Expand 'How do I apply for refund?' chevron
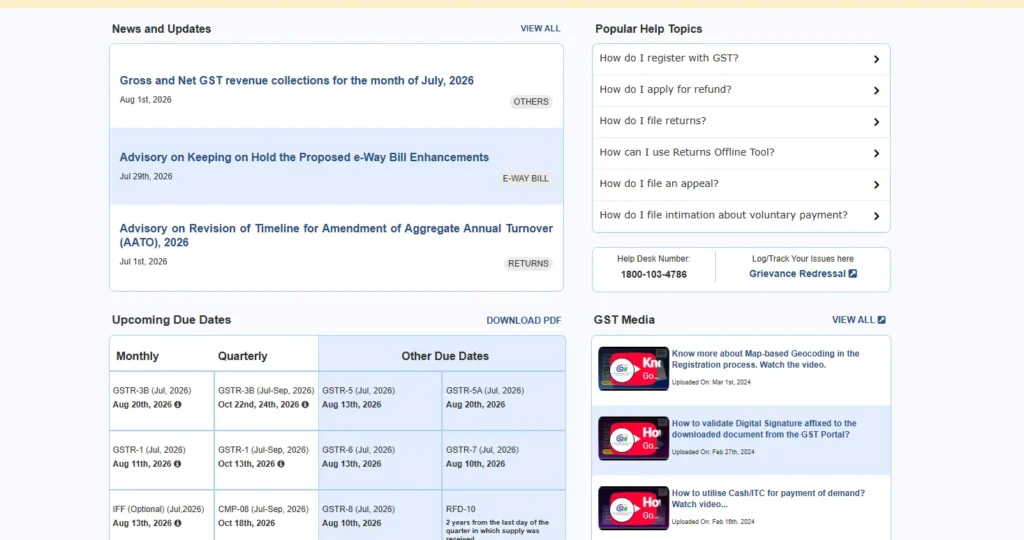Screen dimensions: 1024x540 tap(876, 91)
